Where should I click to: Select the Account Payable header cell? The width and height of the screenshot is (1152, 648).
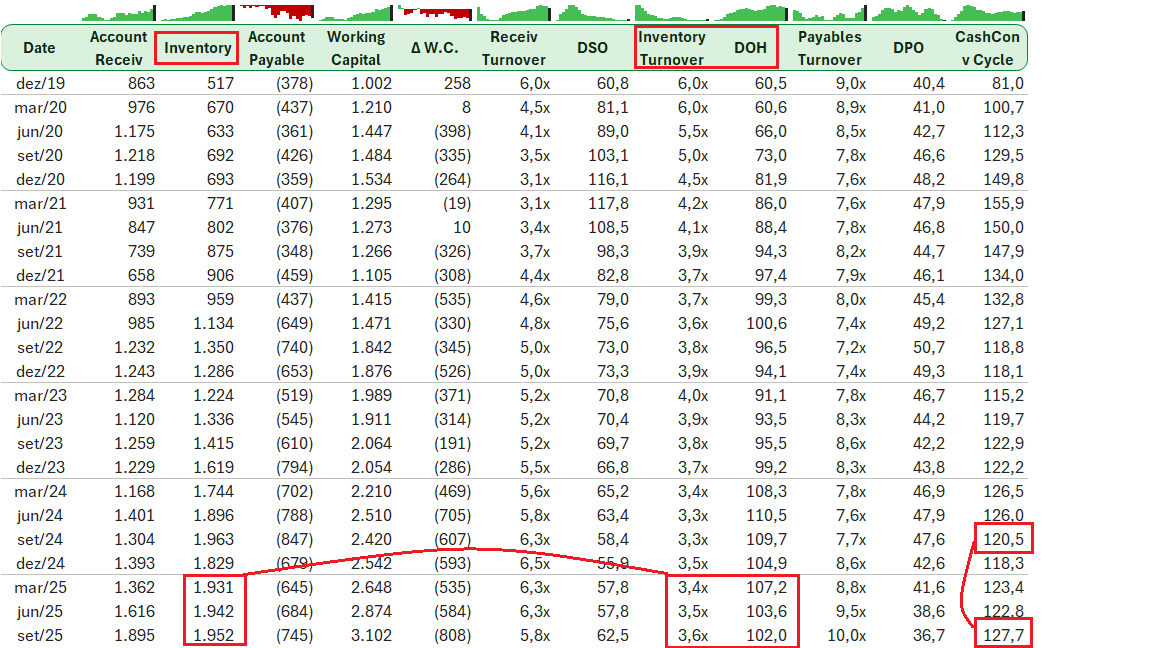276,48
